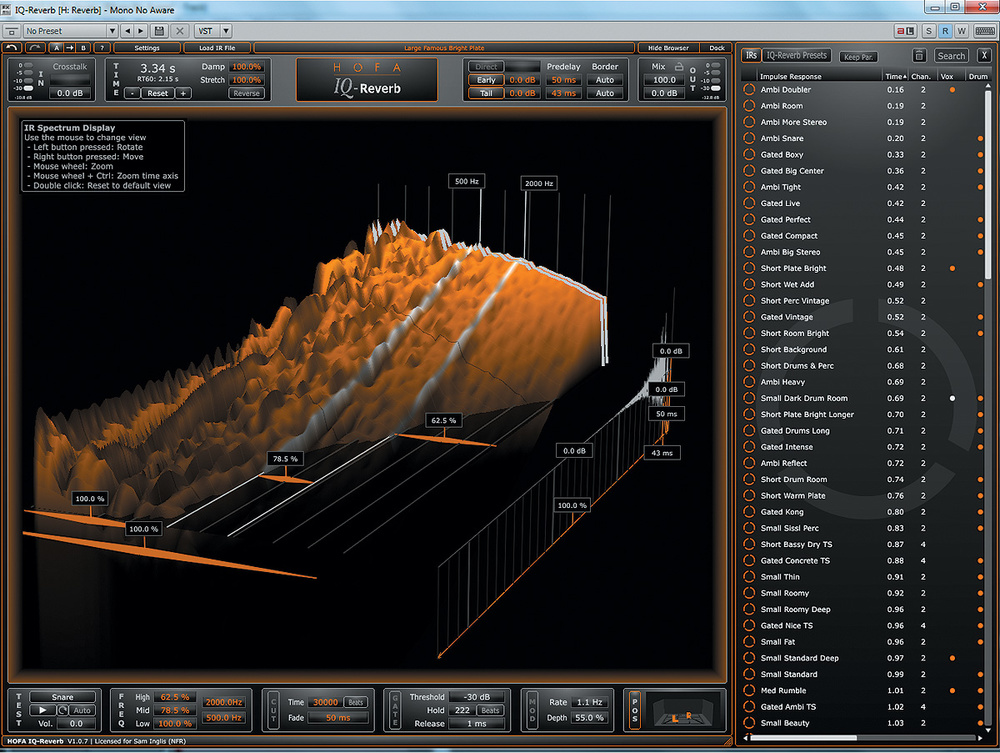Toggle the Early reflections button

click(x=486, y=80)
